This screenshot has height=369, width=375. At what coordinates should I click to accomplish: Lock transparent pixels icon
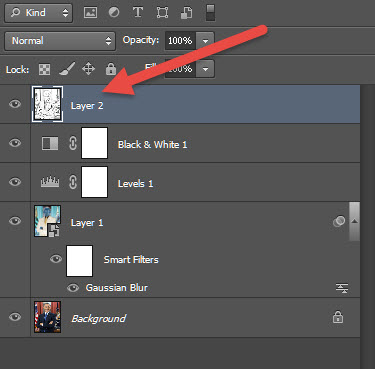tap(45, 69)
